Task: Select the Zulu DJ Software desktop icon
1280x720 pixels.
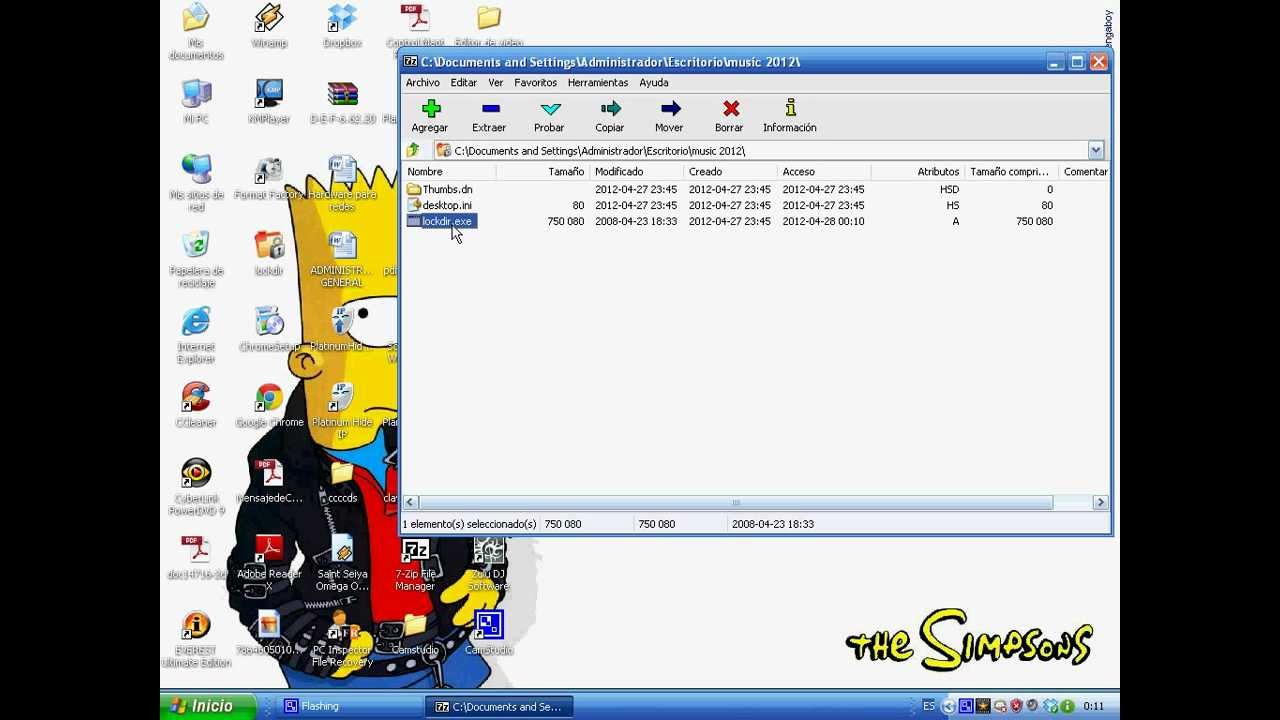Action: click(x=488, y=563)
